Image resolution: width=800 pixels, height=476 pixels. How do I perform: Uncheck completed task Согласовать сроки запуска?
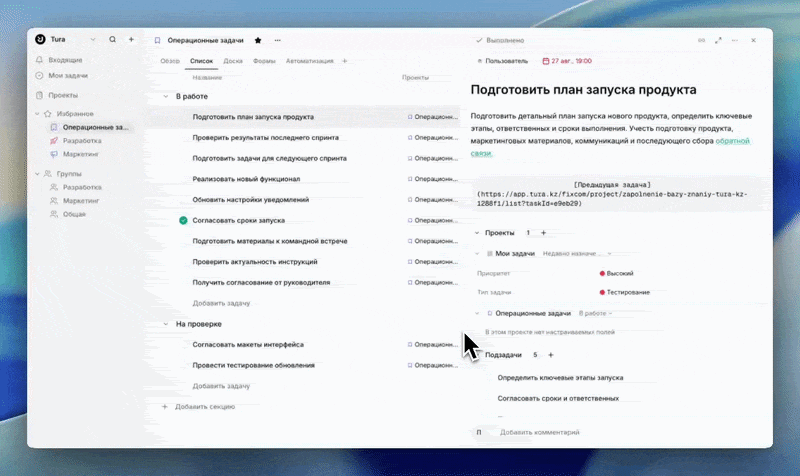pyautogui.click(x=183, y=220)
